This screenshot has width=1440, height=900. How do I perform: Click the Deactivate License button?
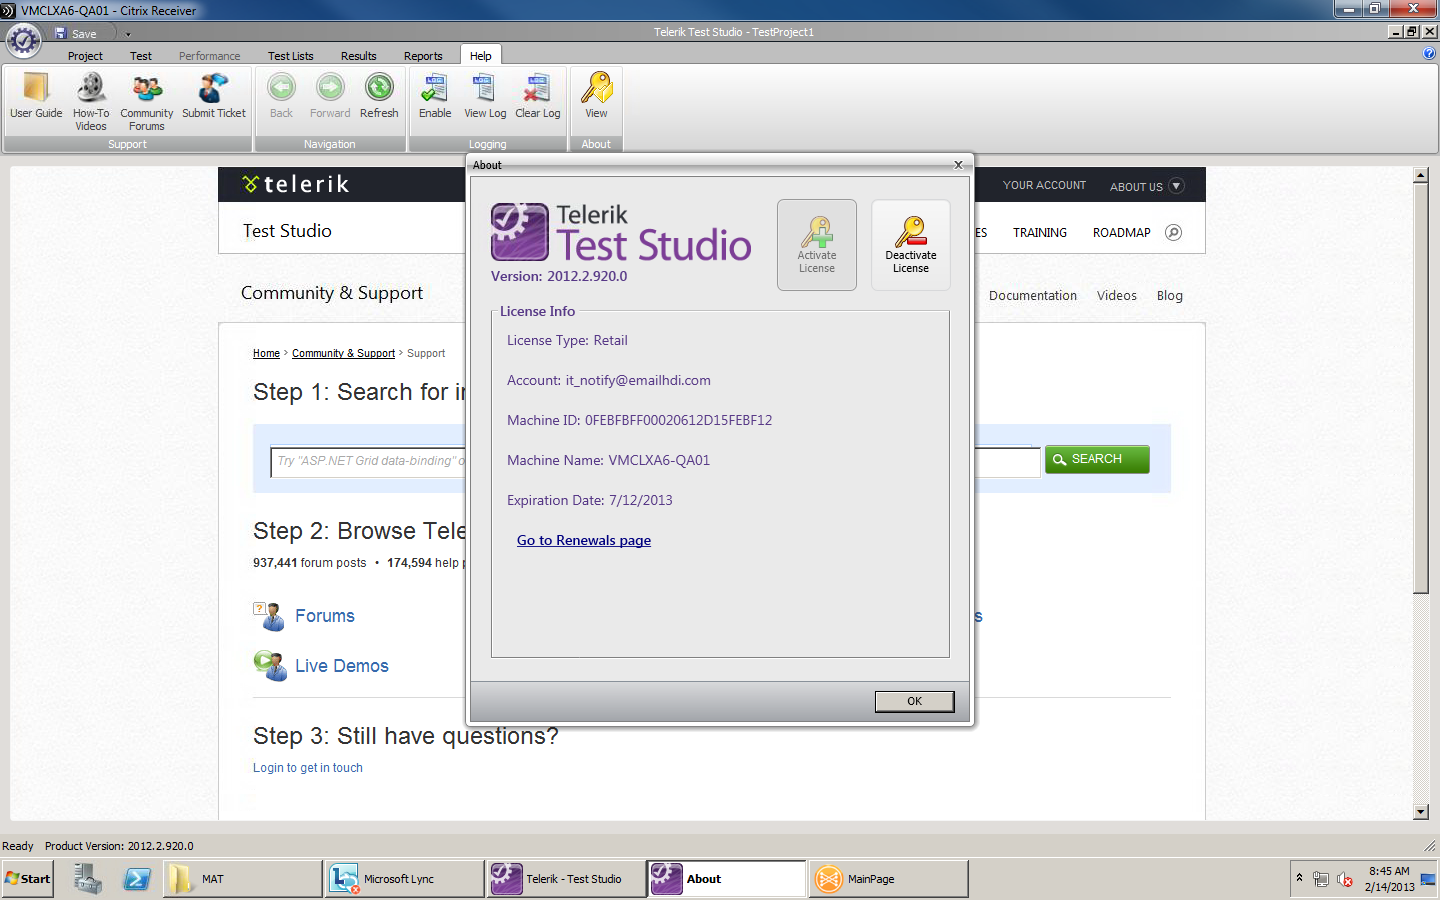click(x=910, y=245)
